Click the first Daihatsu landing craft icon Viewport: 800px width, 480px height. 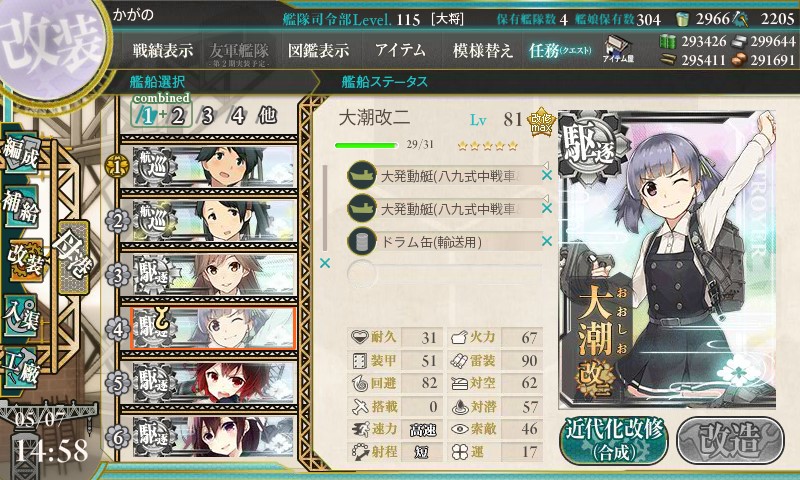[362, 175]
